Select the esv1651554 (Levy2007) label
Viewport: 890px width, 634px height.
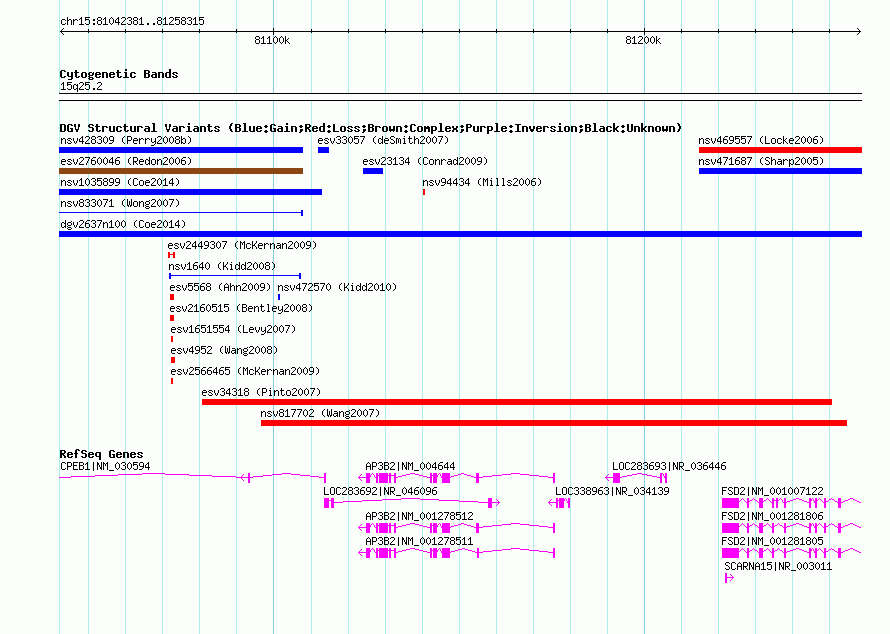(x=233, y=329)
